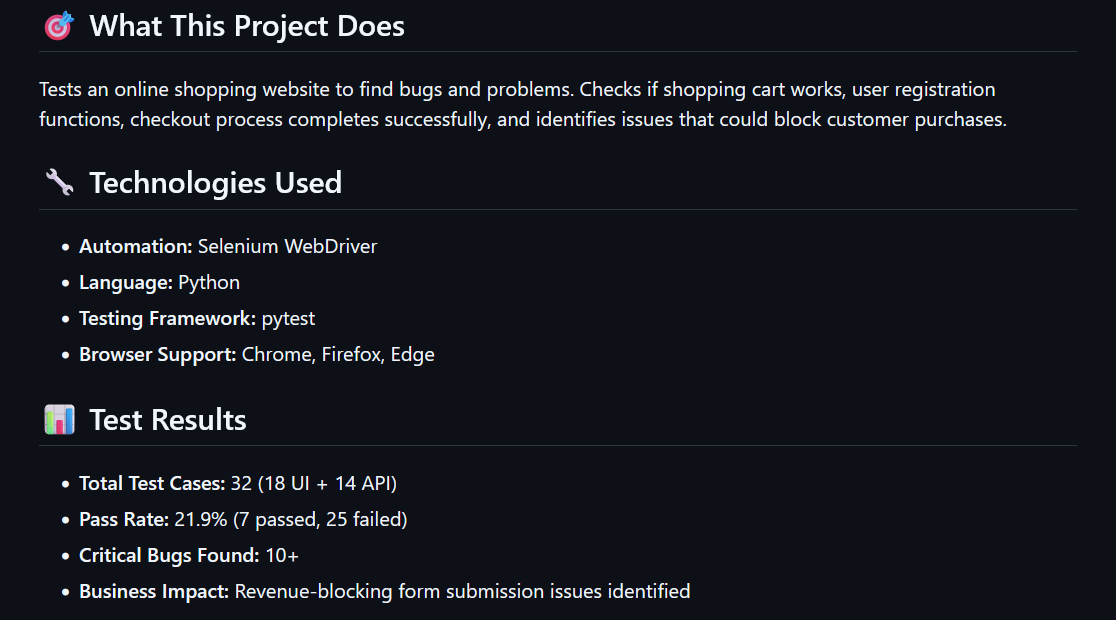This screenshot has width=1116, height=620.
Task: Click the Total Test Cases: label
Action: point(152,483)
